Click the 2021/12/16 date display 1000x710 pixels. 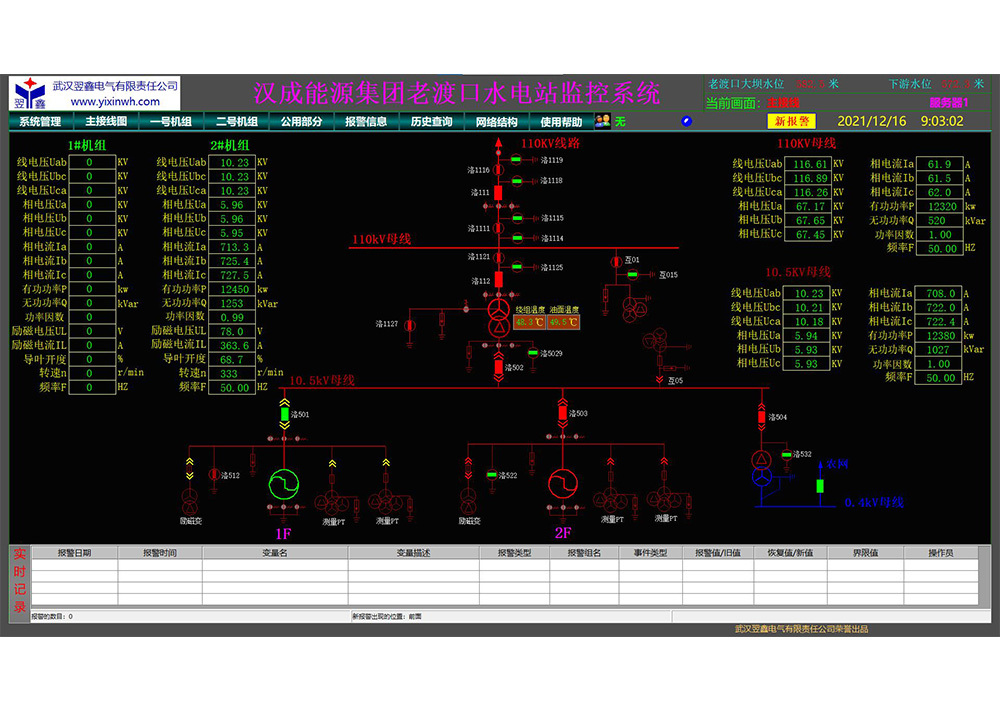tap(872, 121)
